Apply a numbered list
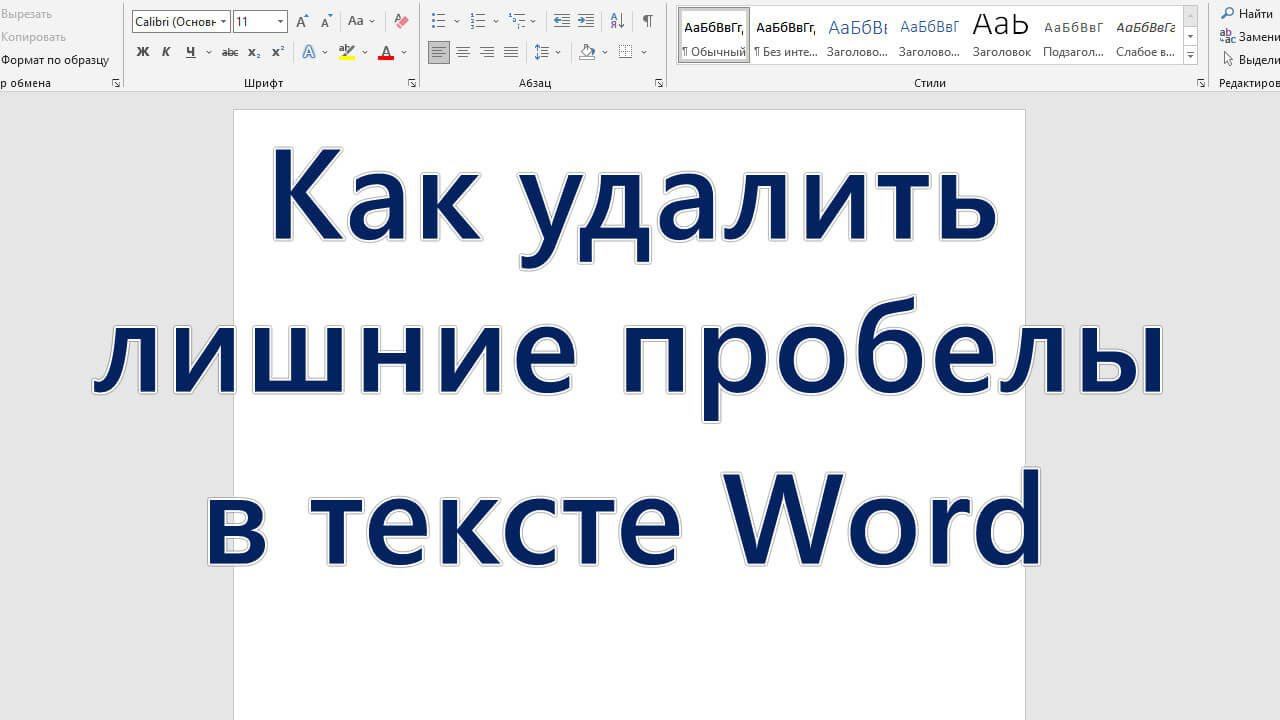 click(x=478, y=21)
